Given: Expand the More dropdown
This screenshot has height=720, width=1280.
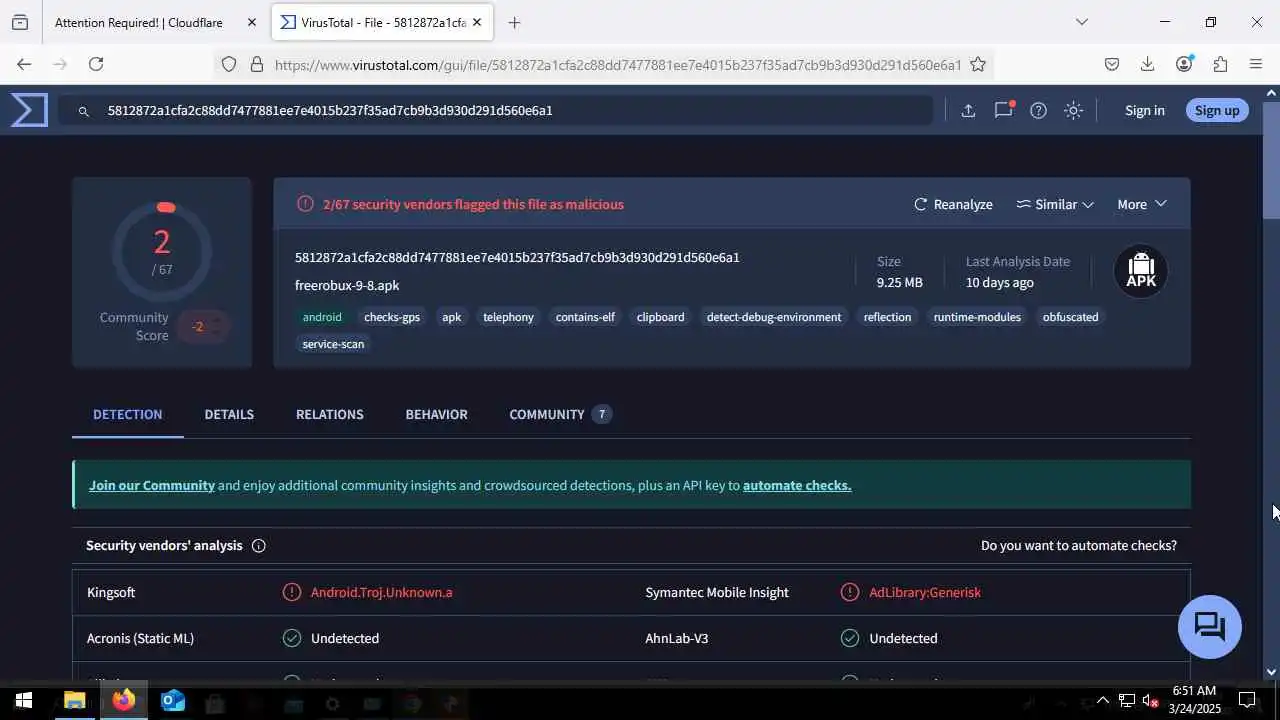Looking at the screenshot, I should (1142, 204).
